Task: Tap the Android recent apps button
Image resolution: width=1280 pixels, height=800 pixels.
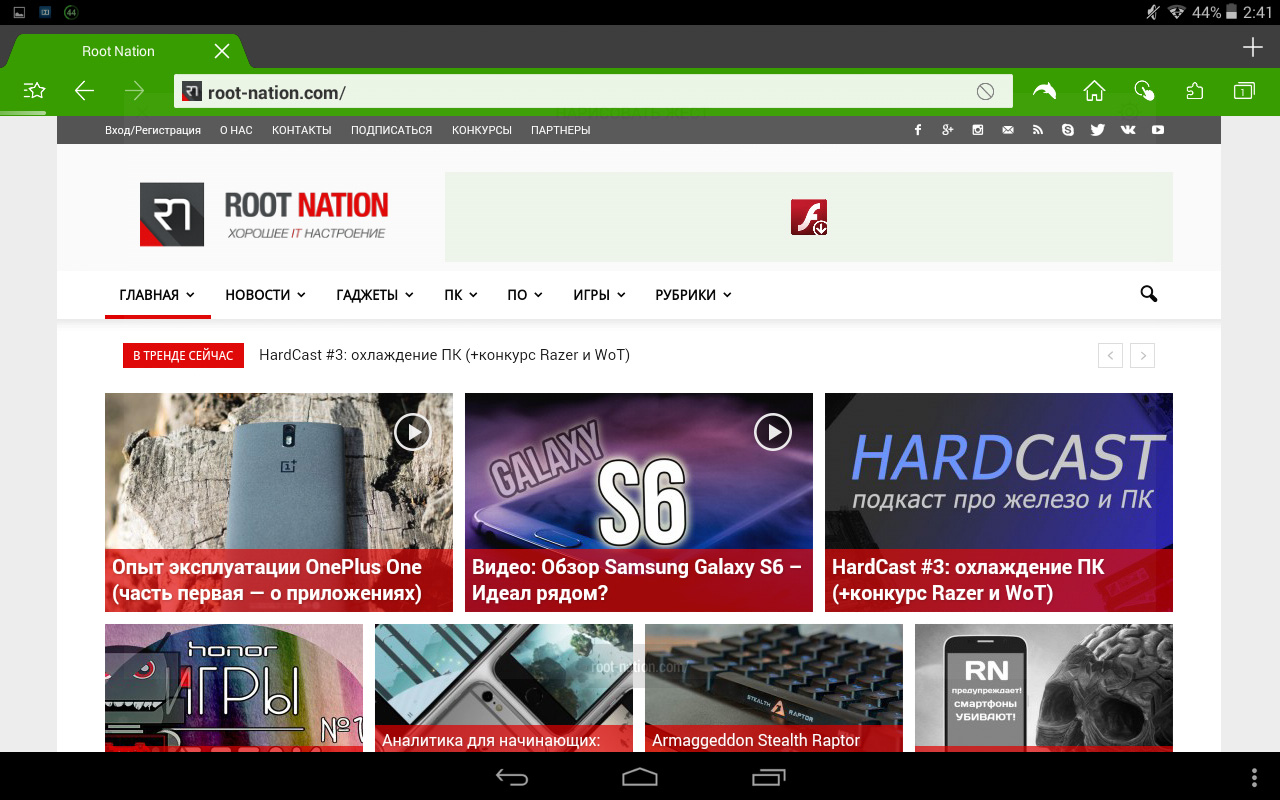Action: 768,777
